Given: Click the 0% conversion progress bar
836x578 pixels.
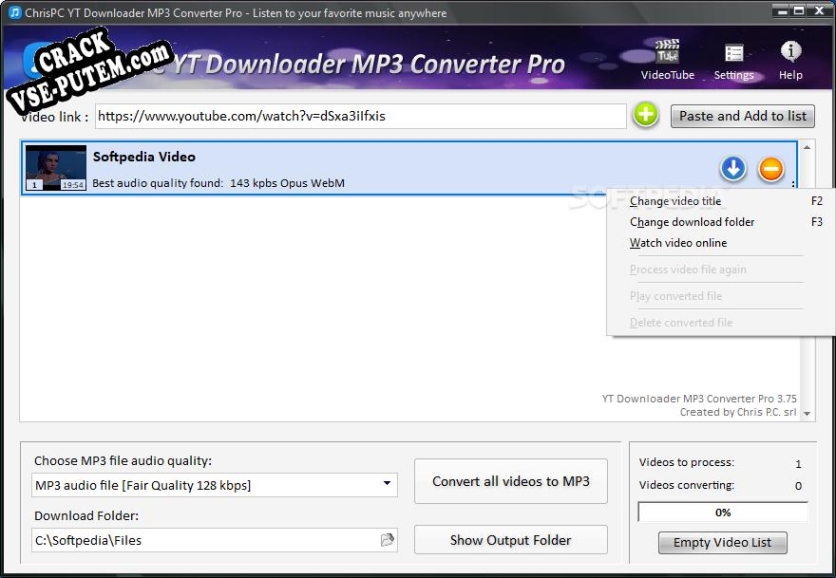Looking at the screenshot, I should (x=722, y=512).
